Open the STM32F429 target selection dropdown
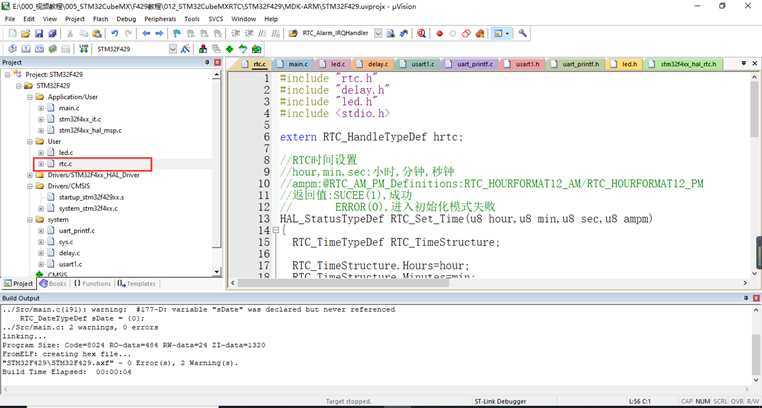This screenshot has height=408, width=762. point(173,49)
